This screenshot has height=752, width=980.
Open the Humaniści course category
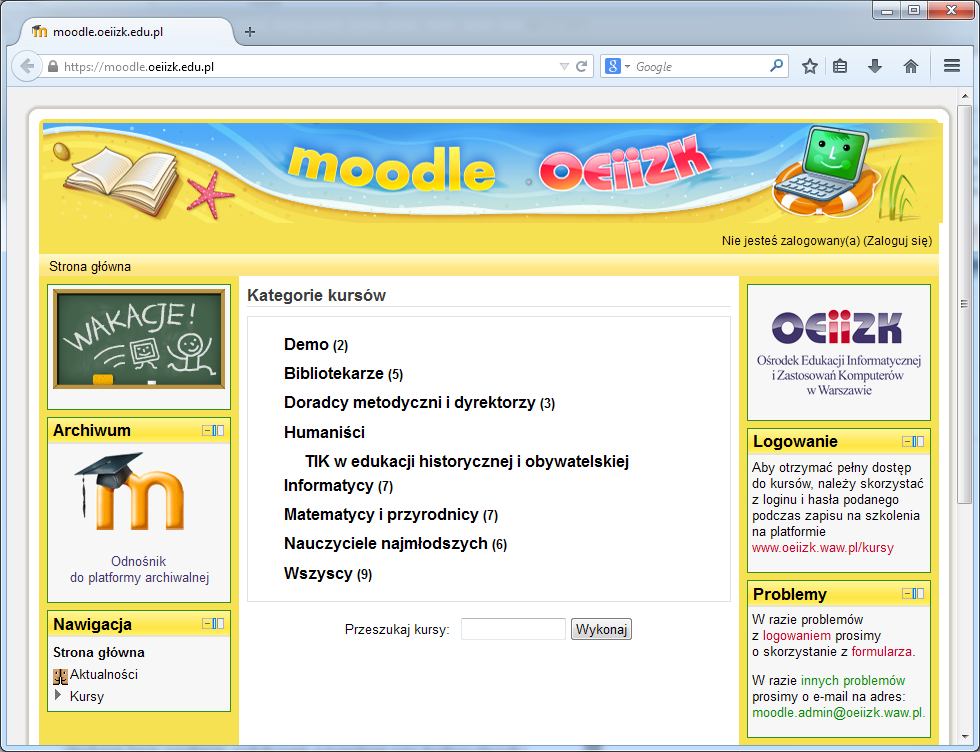tap(324, 433)
